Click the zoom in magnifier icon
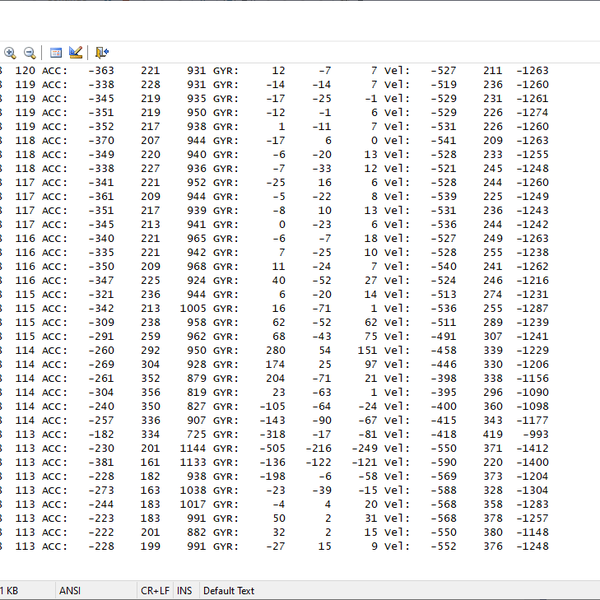Viewport: 600px width, 600px height. (x=10, y=52)
